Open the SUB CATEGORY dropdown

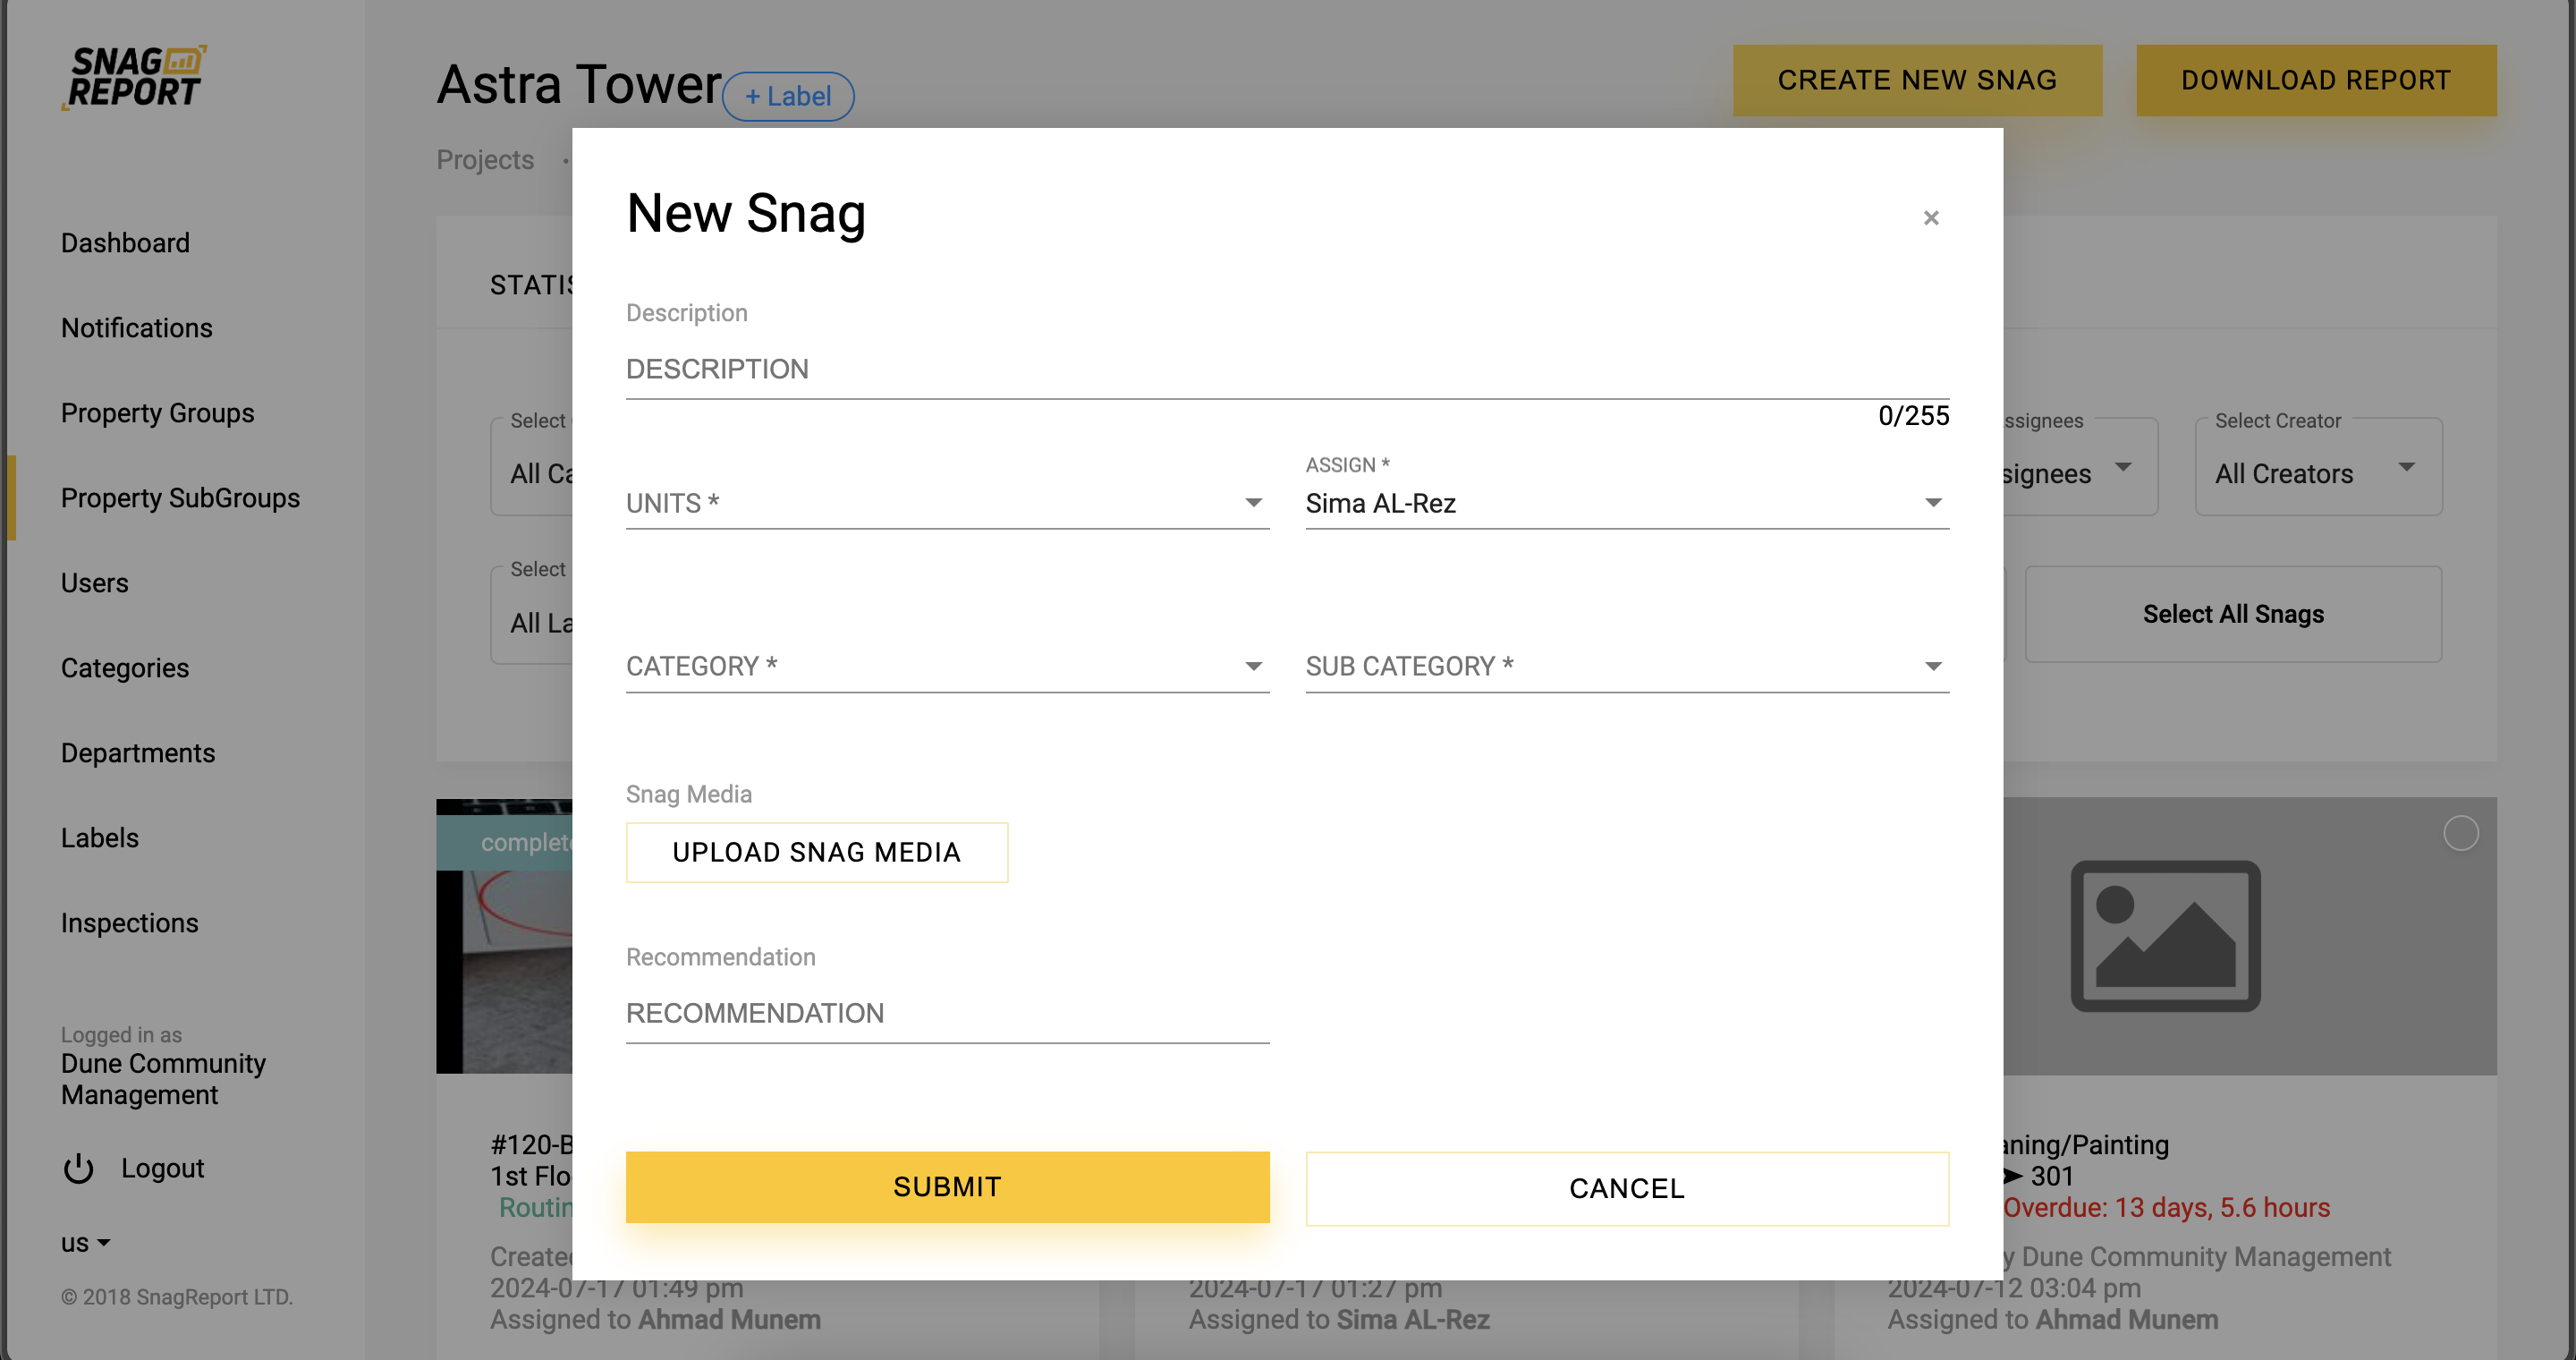point(1626,666)
